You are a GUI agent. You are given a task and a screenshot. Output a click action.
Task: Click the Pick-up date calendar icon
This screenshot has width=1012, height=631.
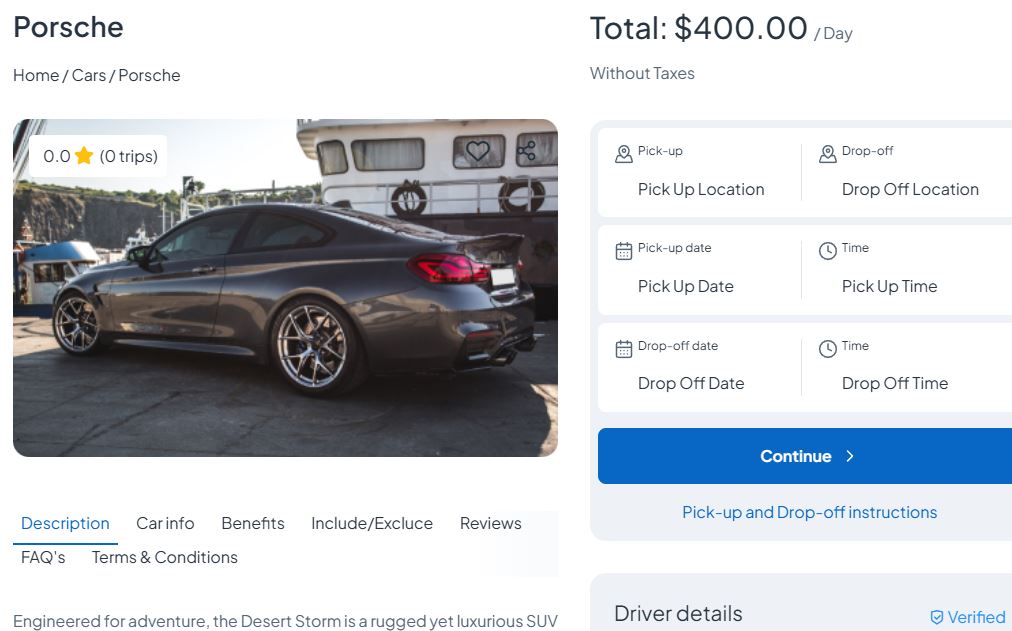click(624, 250)
